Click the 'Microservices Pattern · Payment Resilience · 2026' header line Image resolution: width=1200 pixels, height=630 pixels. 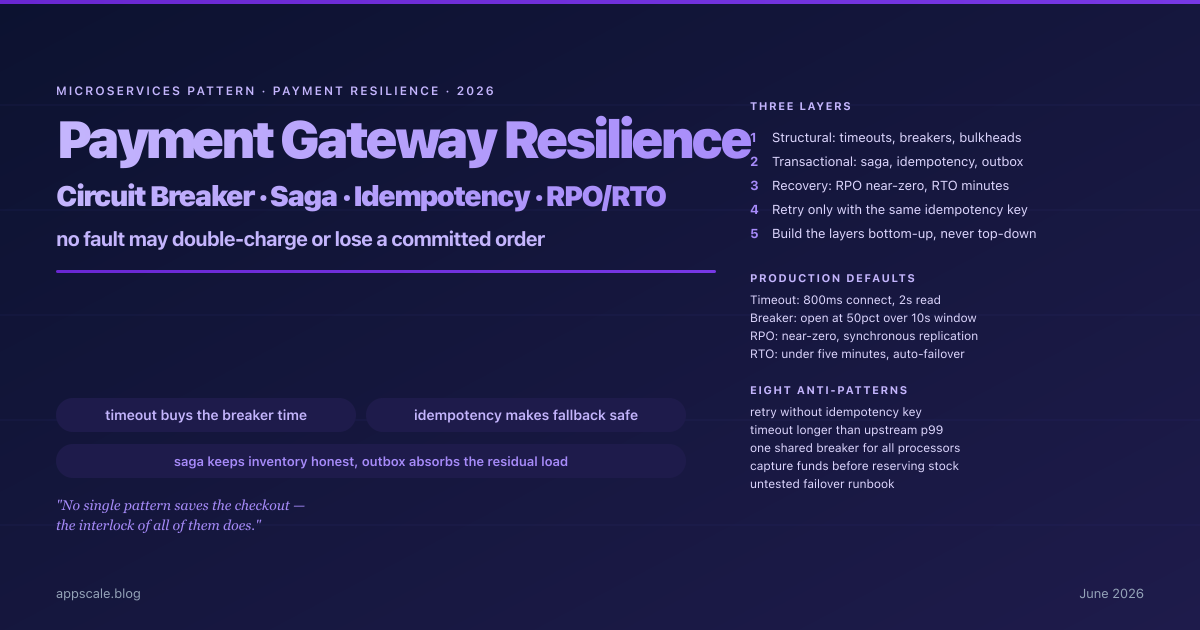click(276, 91)
